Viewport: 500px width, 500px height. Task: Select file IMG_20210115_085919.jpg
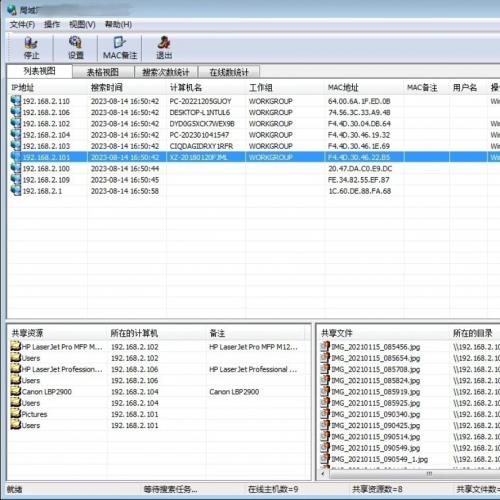376,392
